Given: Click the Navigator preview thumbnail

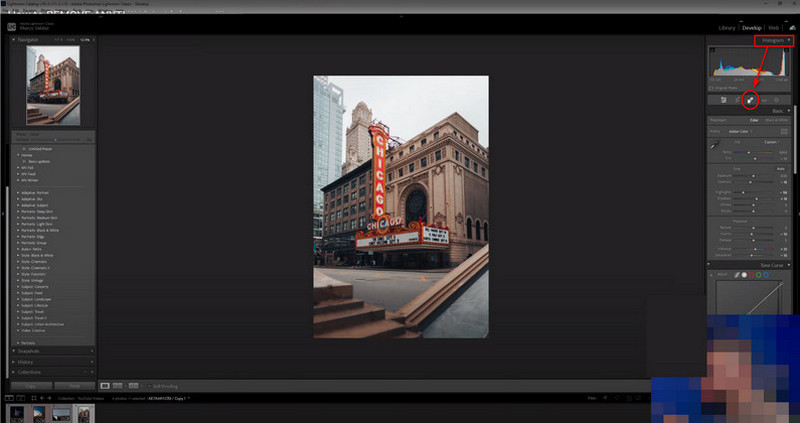Looking at the screenshot, I should click(53, 85).
